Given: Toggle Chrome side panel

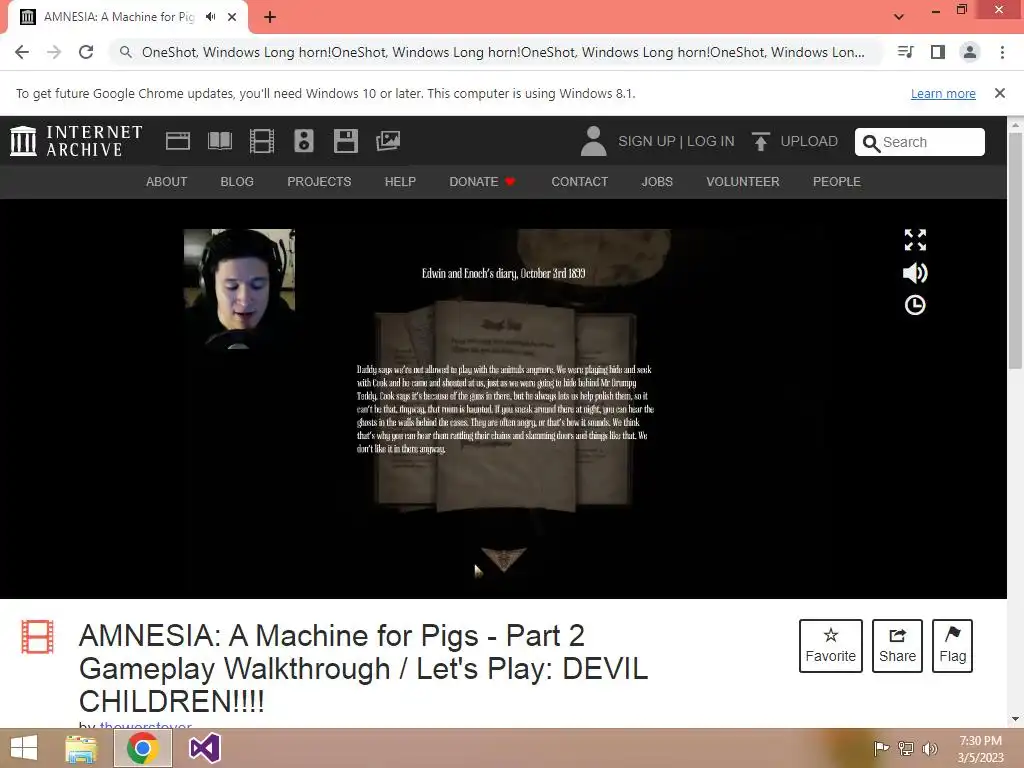Looking at the screenshot, I should coord(938,52).
